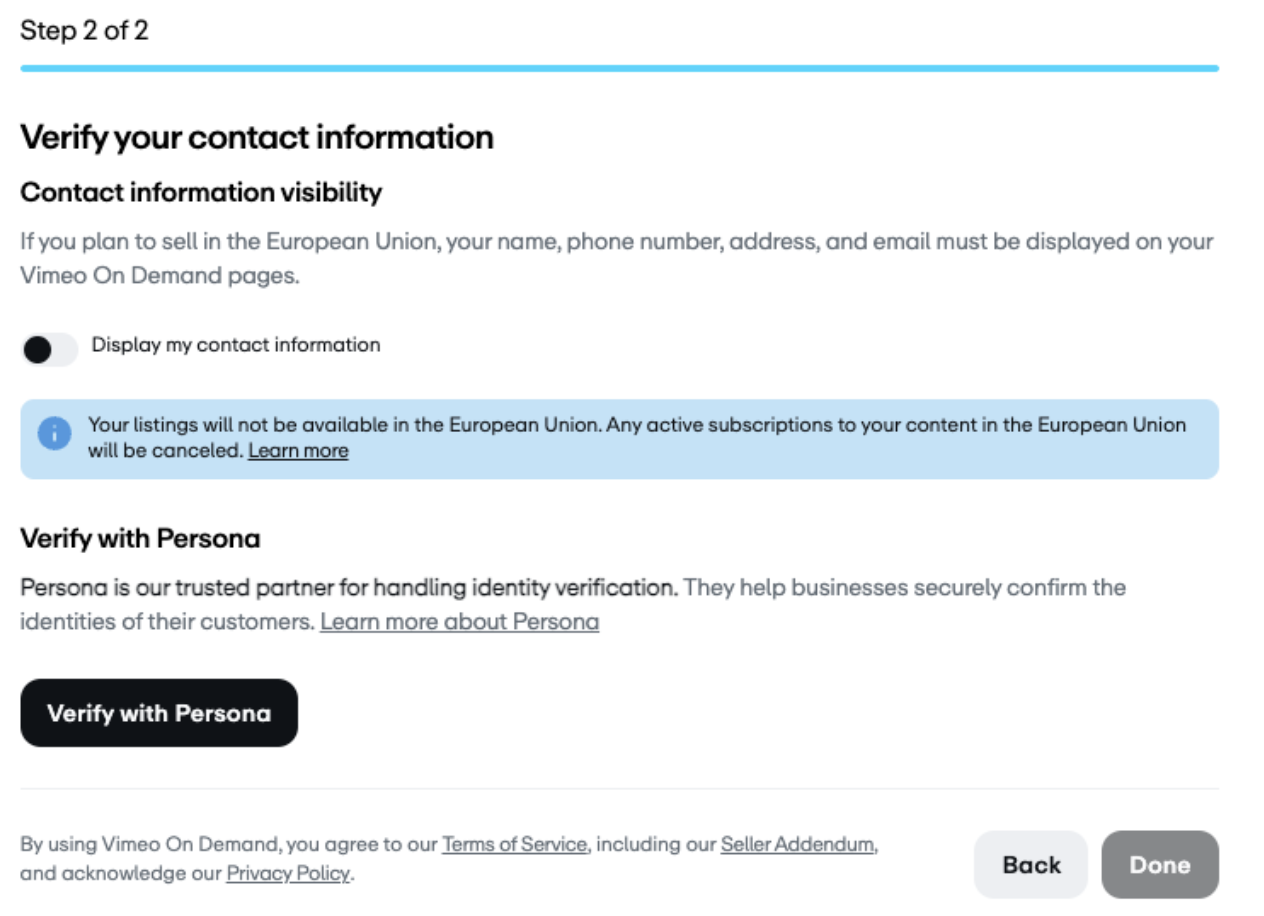Click the blue info icon in the notice
1264x916 pixels.
[x=55, y=435]
